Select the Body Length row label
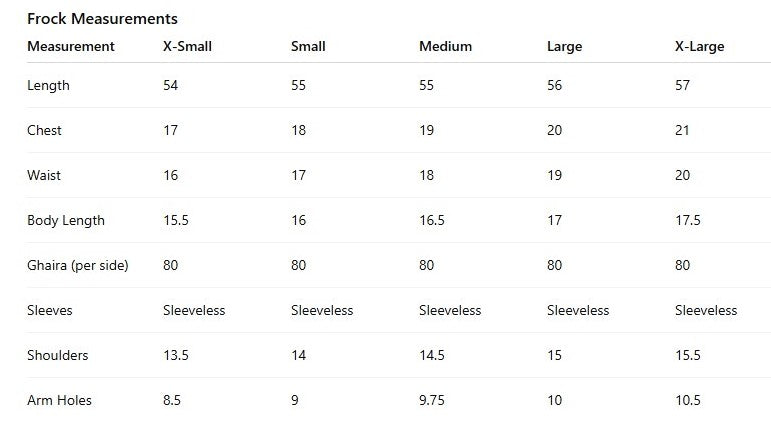The image size is (771, 424). coord(66,220)
